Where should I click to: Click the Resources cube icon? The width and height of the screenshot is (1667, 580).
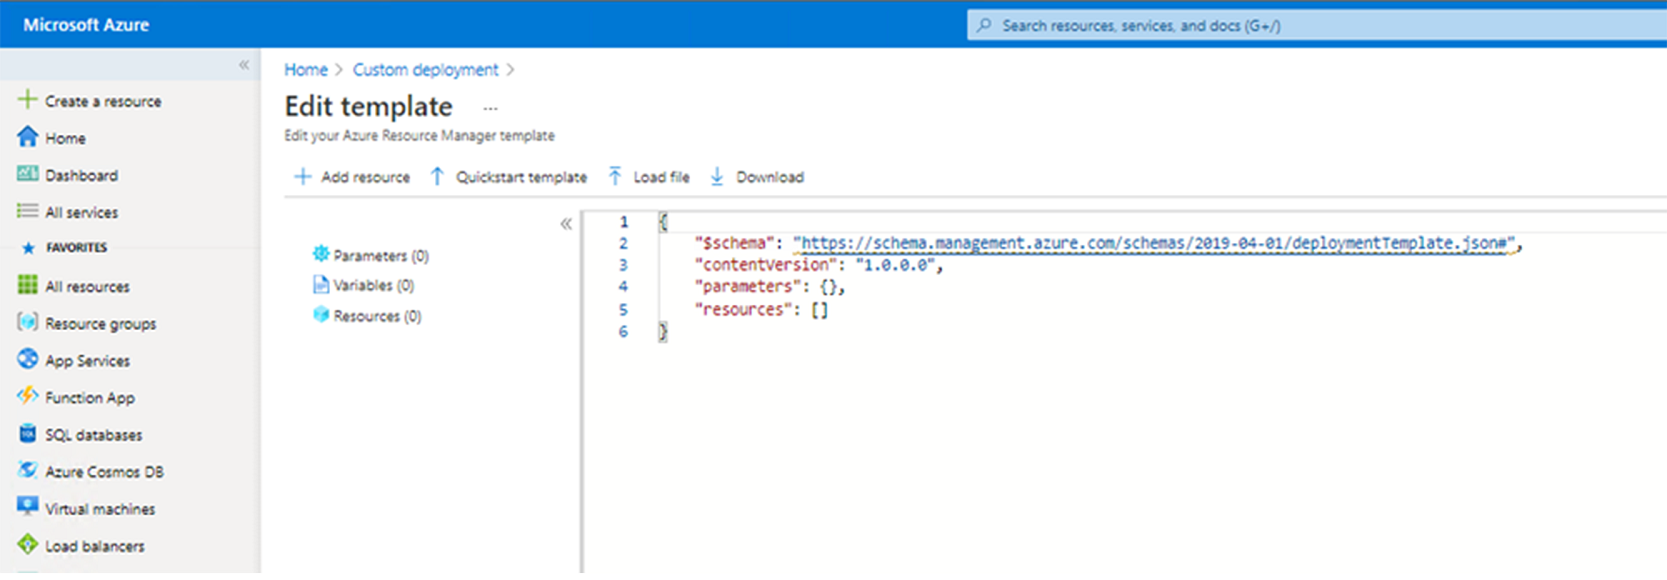(321, 314)
